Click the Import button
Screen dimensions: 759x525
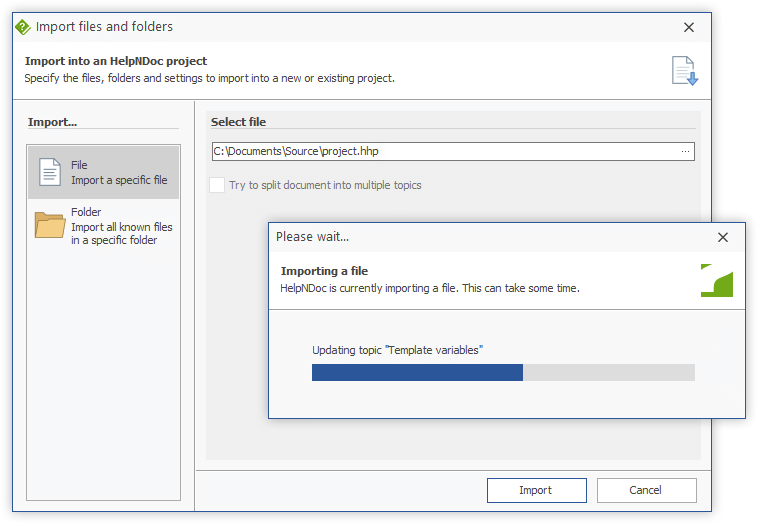536,490
